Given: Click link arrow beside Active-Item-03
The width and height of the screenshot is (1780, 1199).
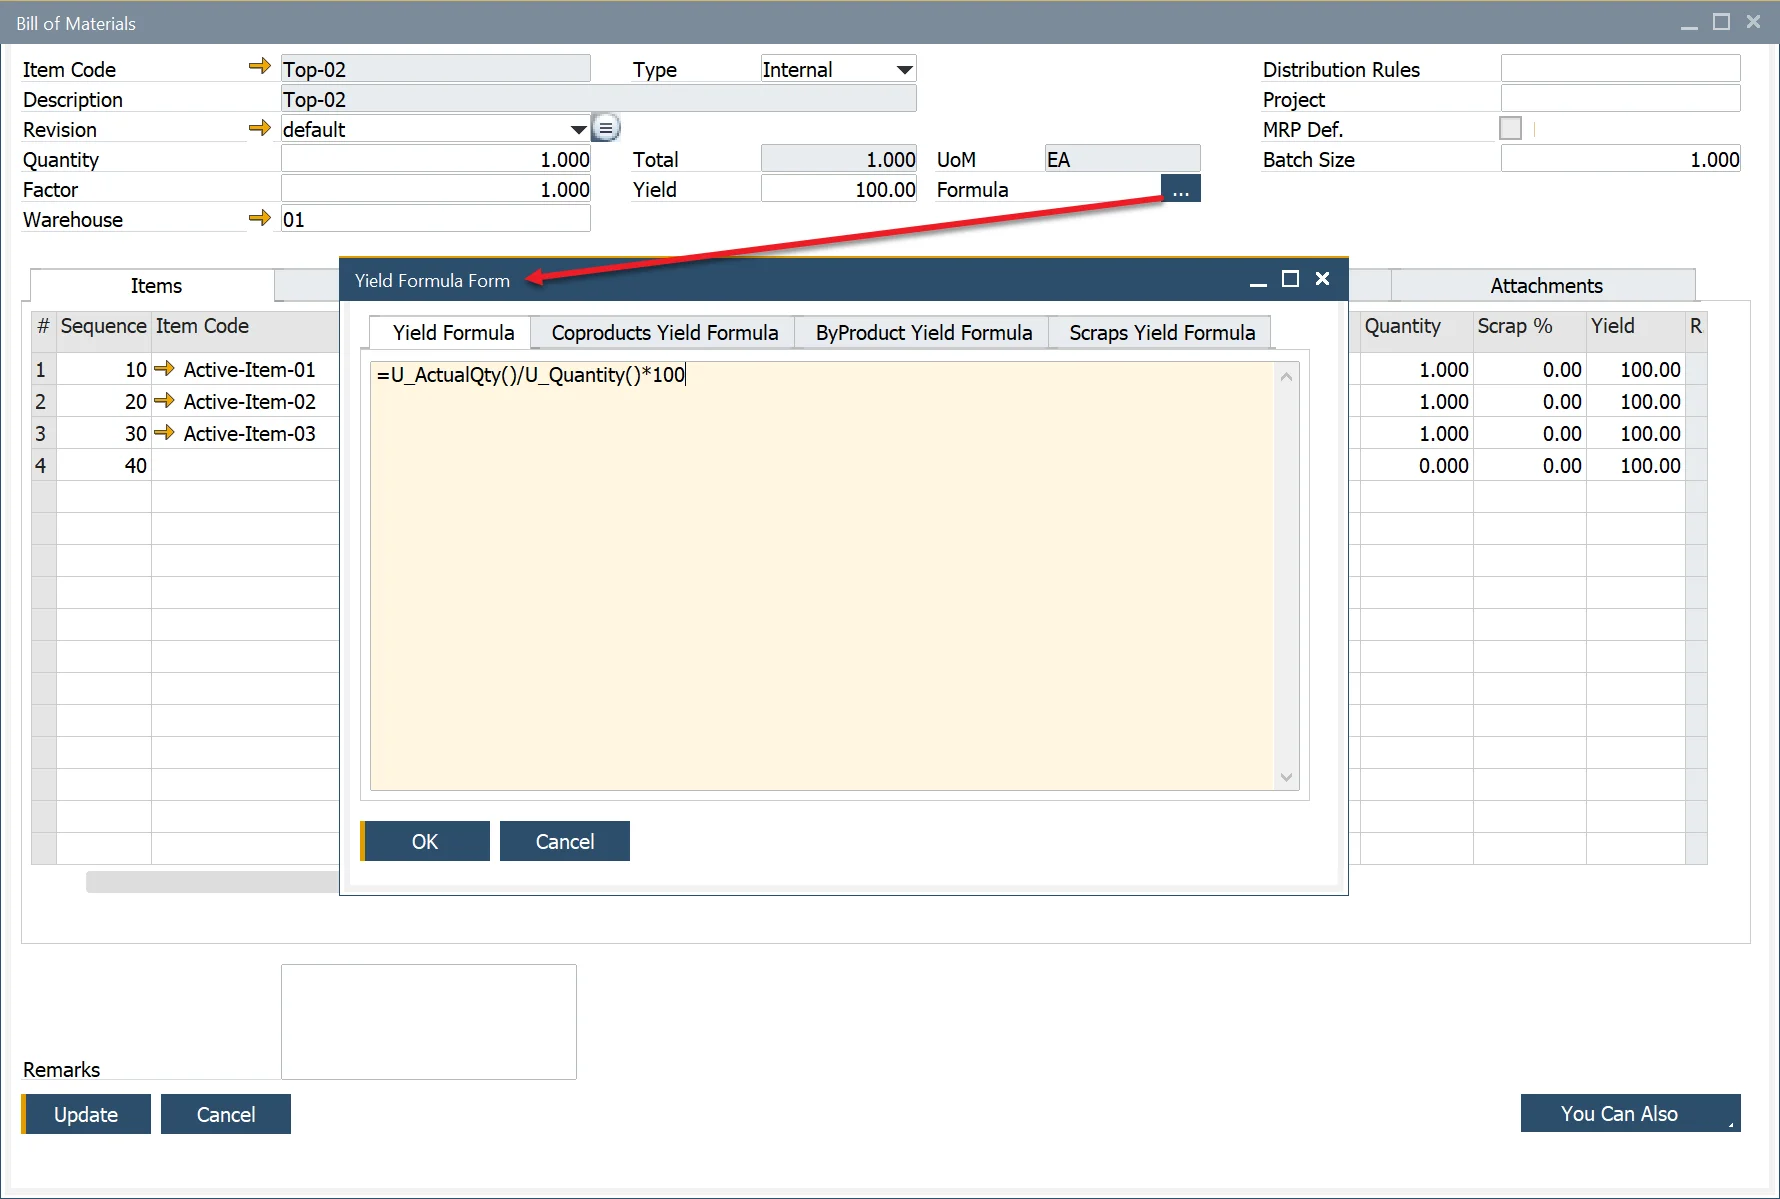Looking at the screenshot, I should tap(165, 433).
